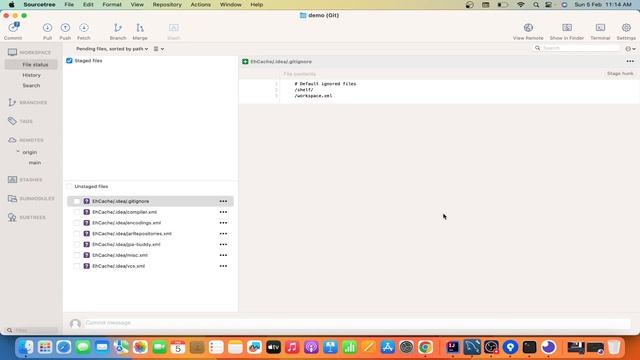Click the Commit message field

click(x=358, y=323)
